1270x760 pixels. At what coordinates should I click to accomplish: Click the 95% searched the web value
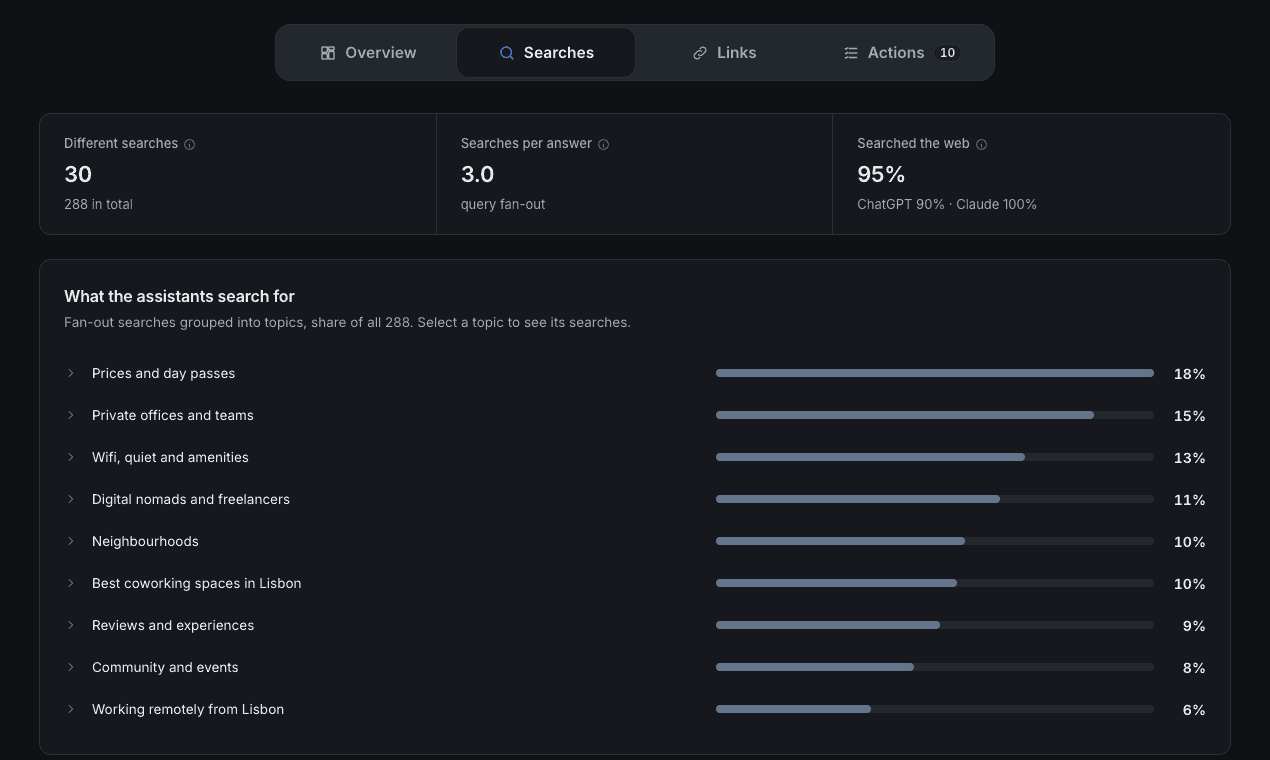pyautogui.click(x=881, y=174)
